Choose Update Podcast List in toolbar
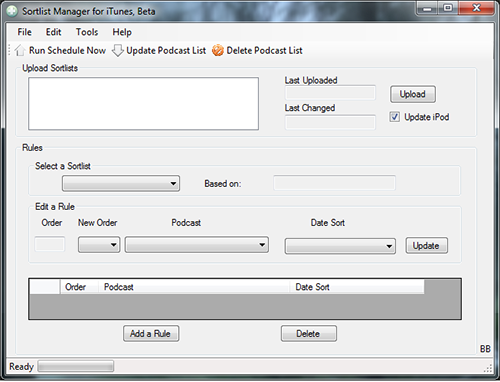This screenshot has height=382, width=500. click(x=166, y=51)
